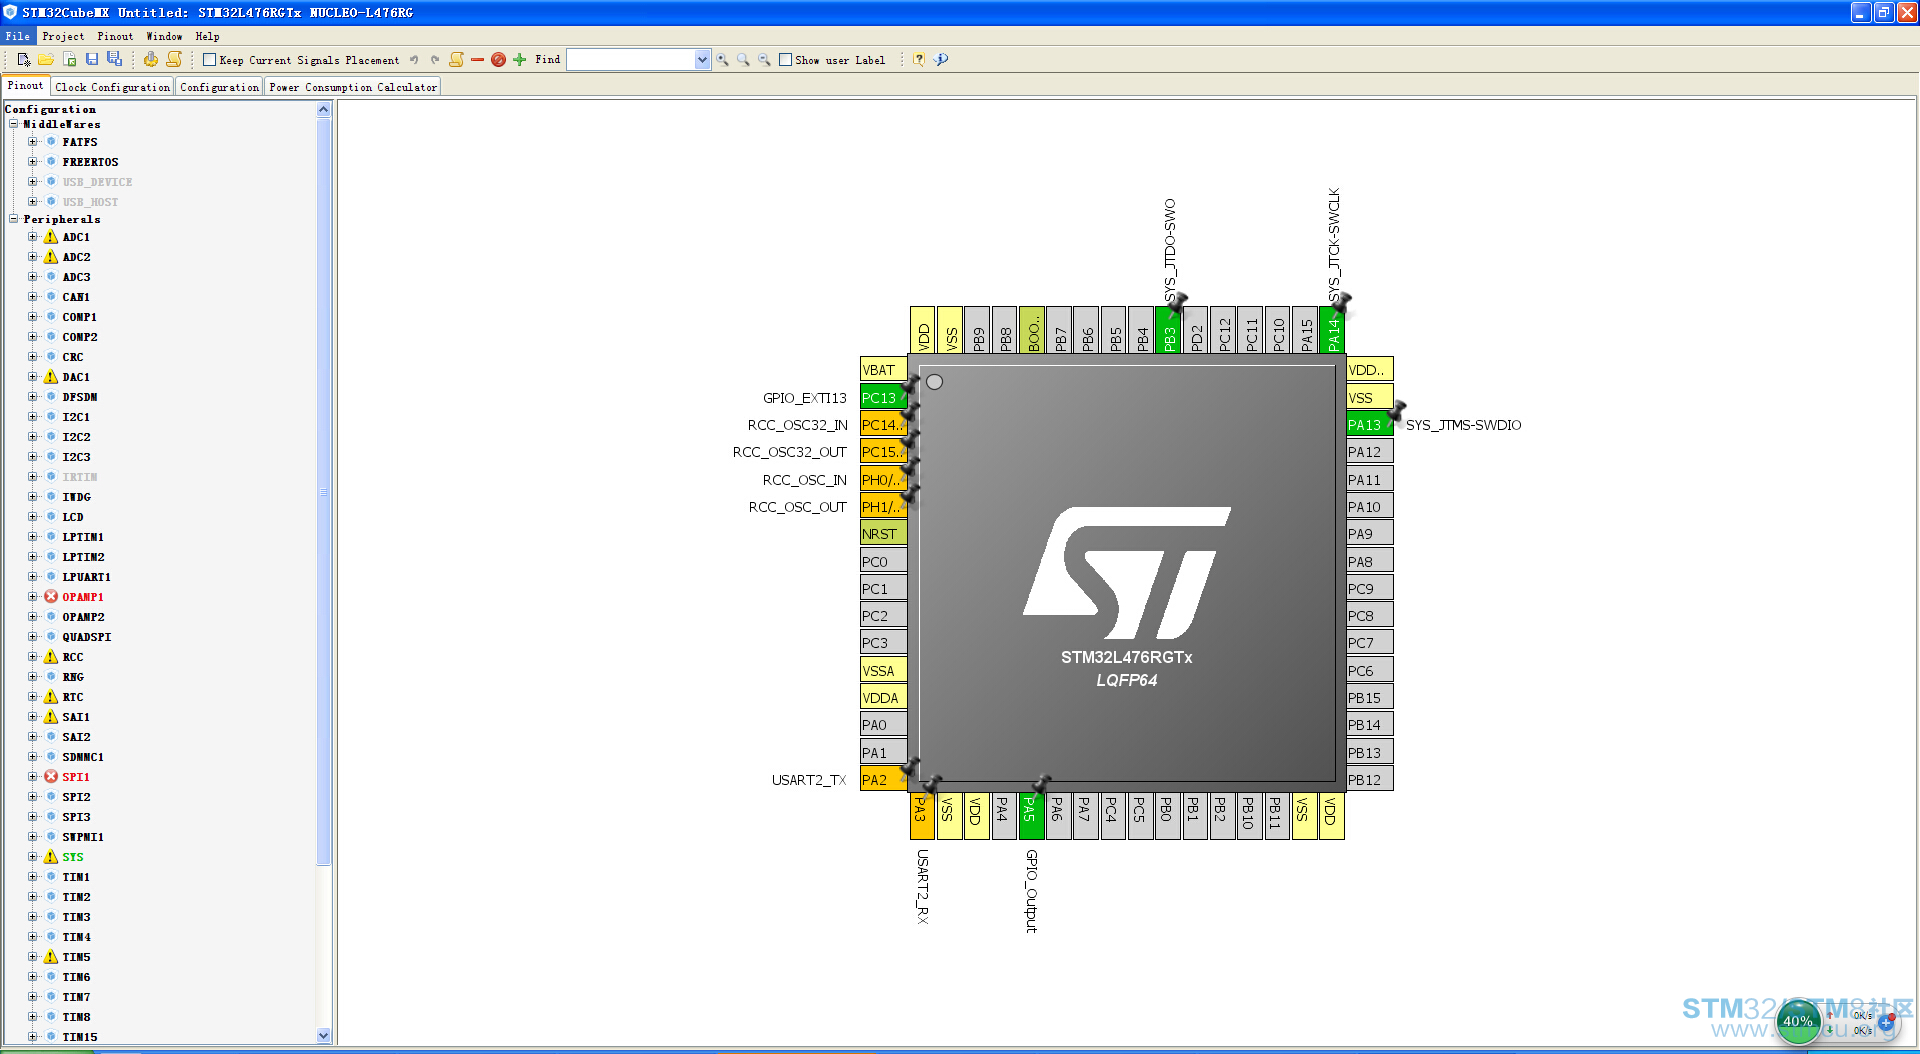Viewport: 1920px width, 1054px height.
Task: Click the undo arrow in the toolbar
Action: [x=414, y=60]
